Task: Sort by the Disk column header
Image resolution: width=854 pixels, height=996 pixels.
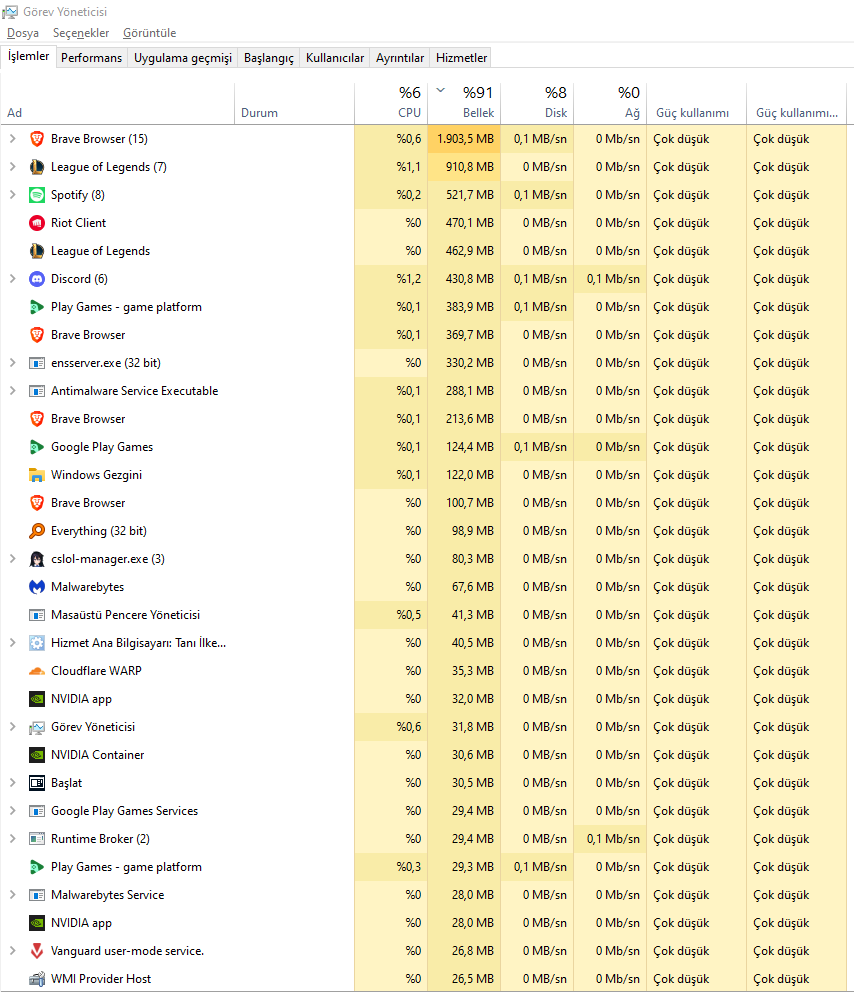Action: (x=537, y=103)
